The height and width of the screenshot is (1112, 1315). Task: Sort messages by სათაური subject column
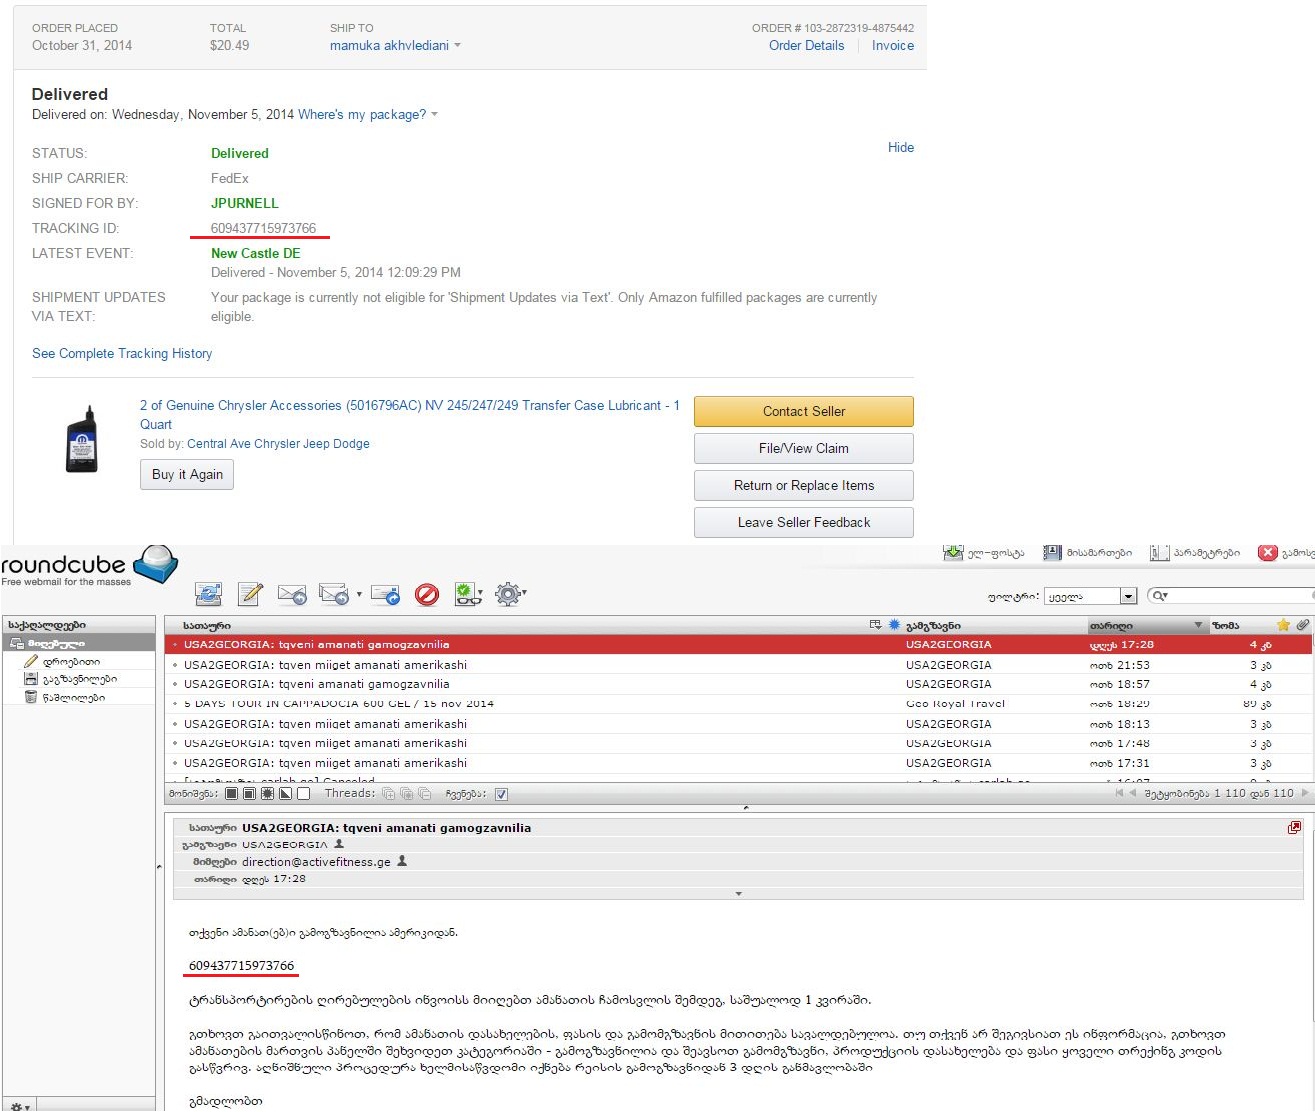[207, 626]
